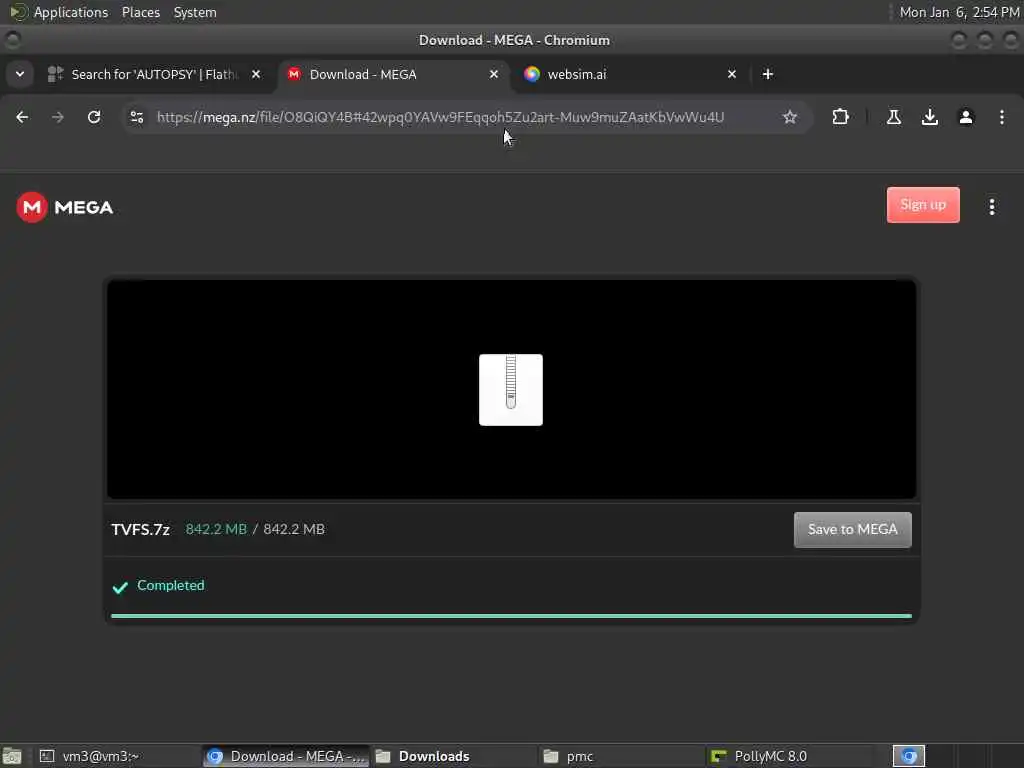The height and width of the screenshot is (768, 1024).
Task: Click the green Completed checkmark icon
Action: [120, 587]
